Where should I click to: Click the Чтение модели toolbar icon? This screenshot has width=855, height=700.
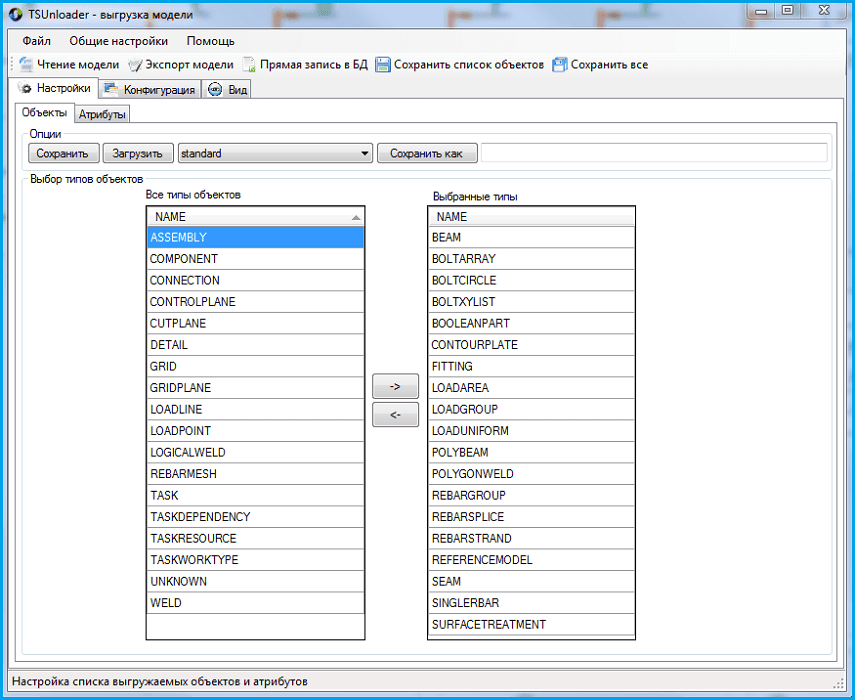26,65
